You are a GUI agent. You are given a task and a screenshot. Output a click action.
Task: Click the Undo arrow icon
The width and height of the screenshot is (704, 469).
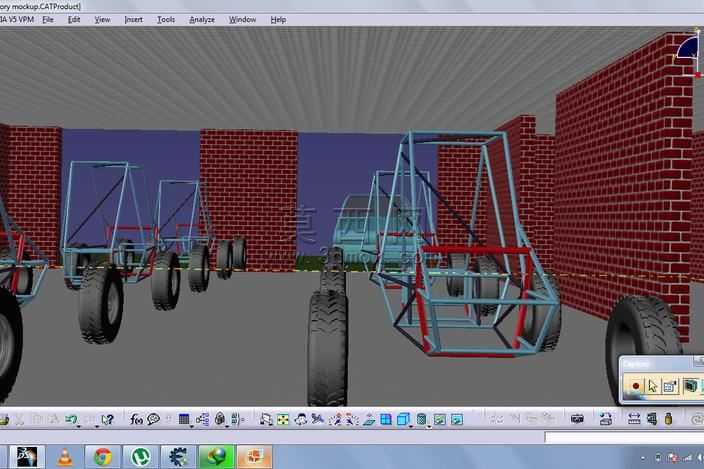(x=71, y=419)
